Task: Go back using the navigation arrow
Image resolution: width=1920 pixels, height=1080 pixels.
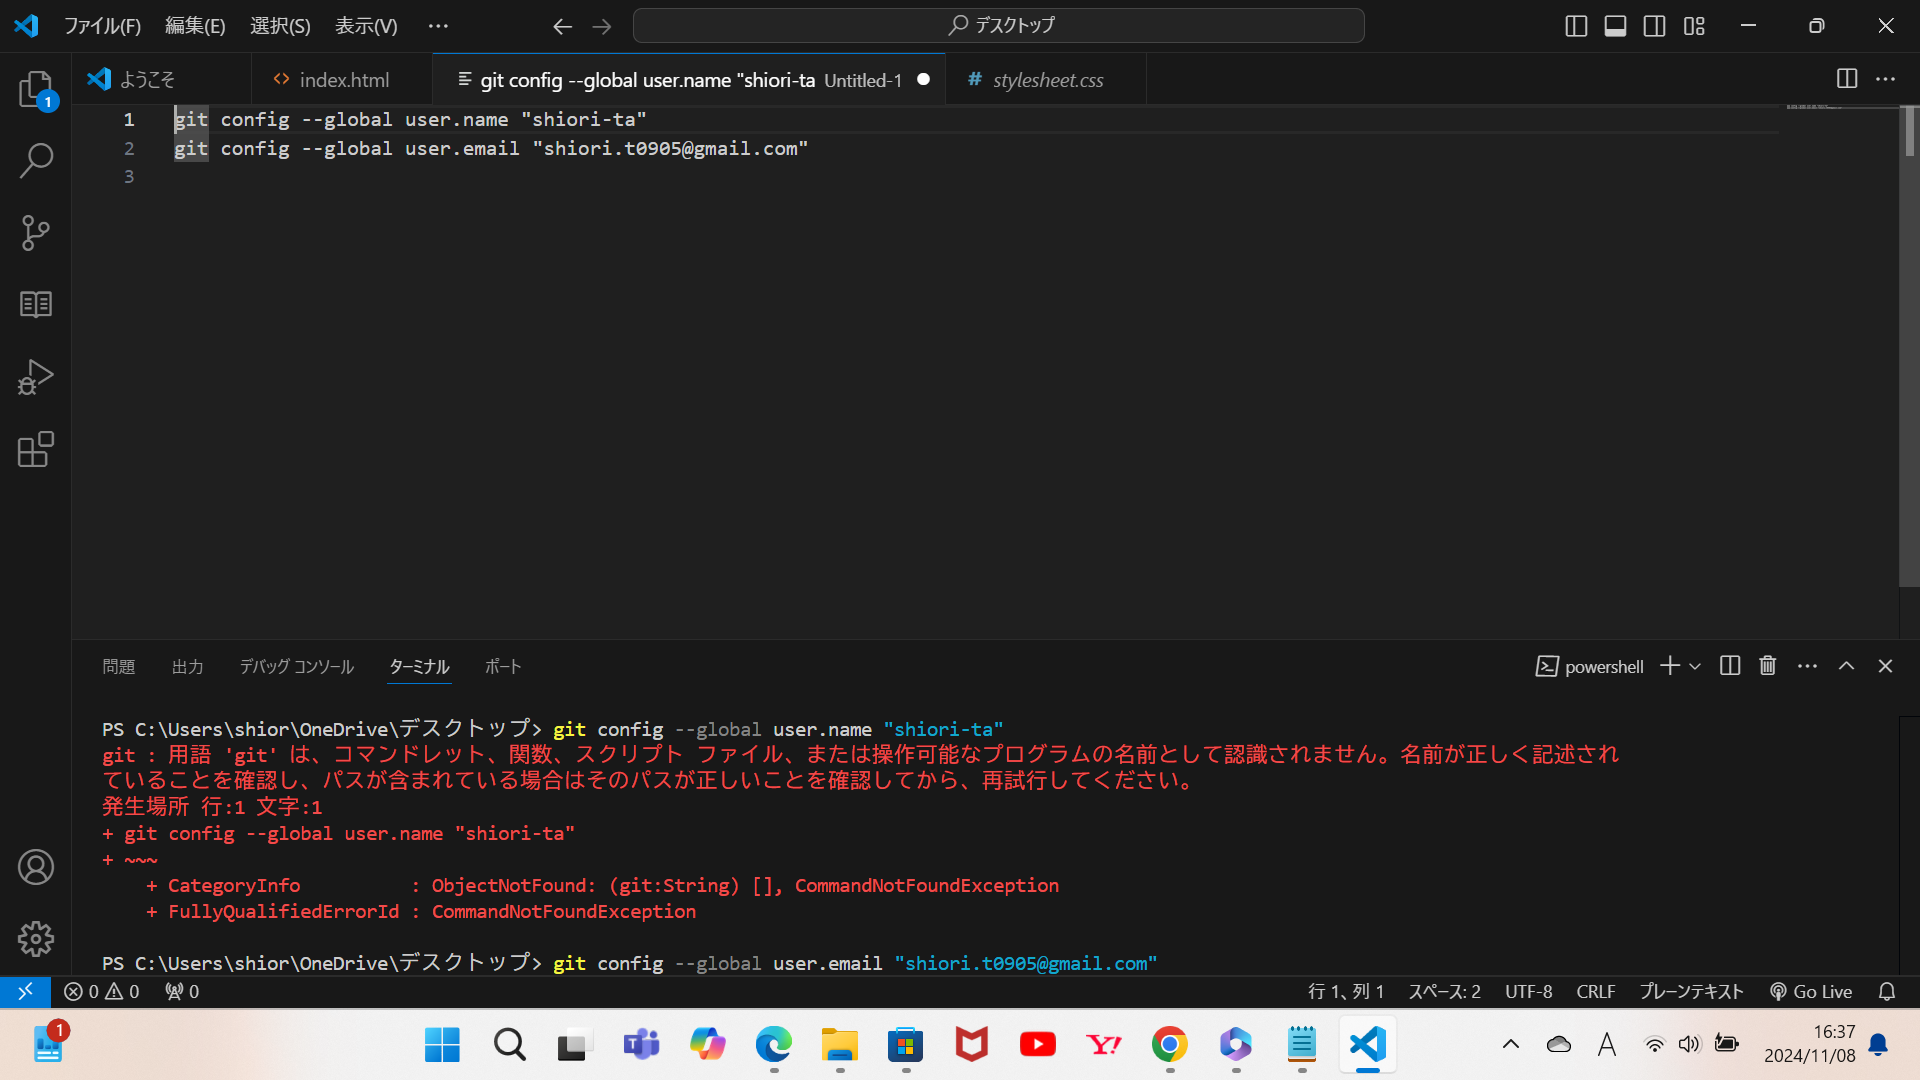Action: 563,26
